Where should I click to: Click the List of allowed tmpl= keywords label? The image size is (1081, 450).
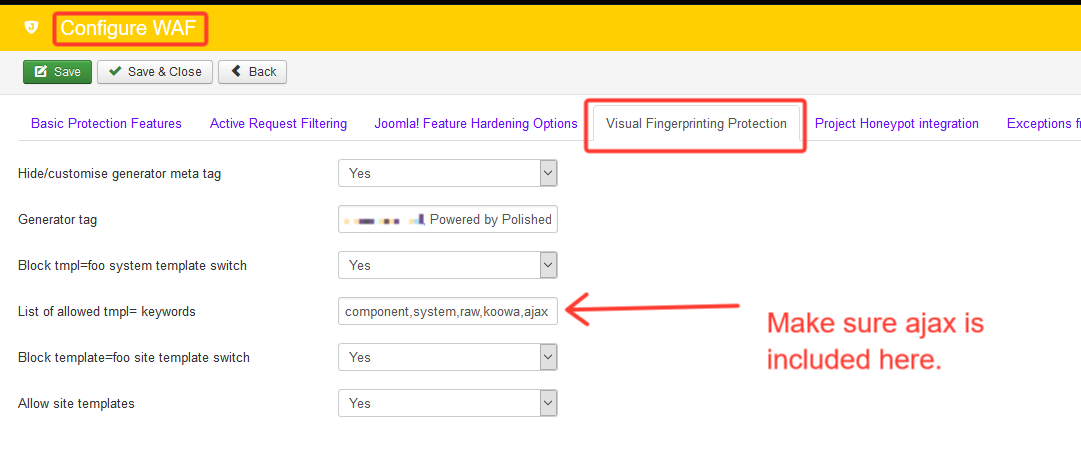pyautogui.click(x=107, y=312)
